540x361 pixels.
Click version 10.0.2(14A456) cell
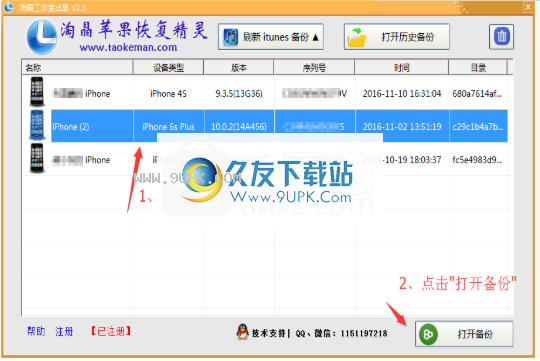click(x=239, y=127)
